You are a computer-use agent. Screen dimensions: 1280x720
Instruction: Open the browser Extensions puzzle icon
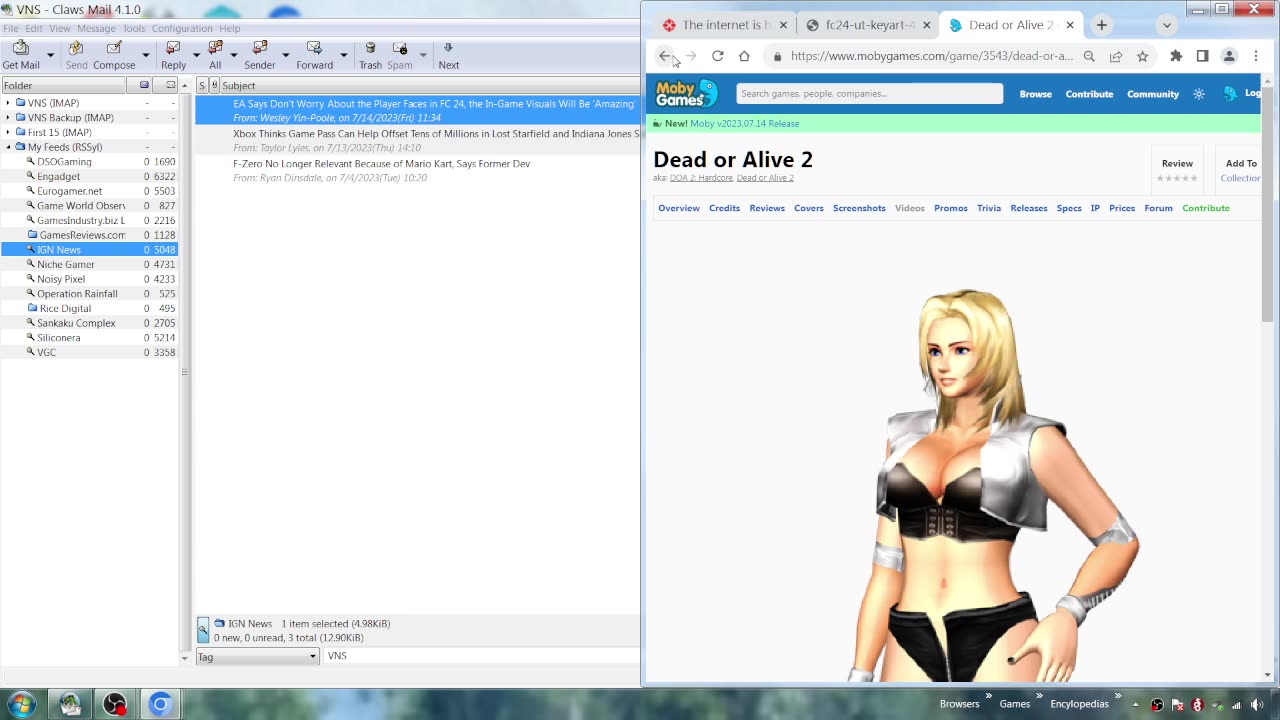coord(1176,56)
